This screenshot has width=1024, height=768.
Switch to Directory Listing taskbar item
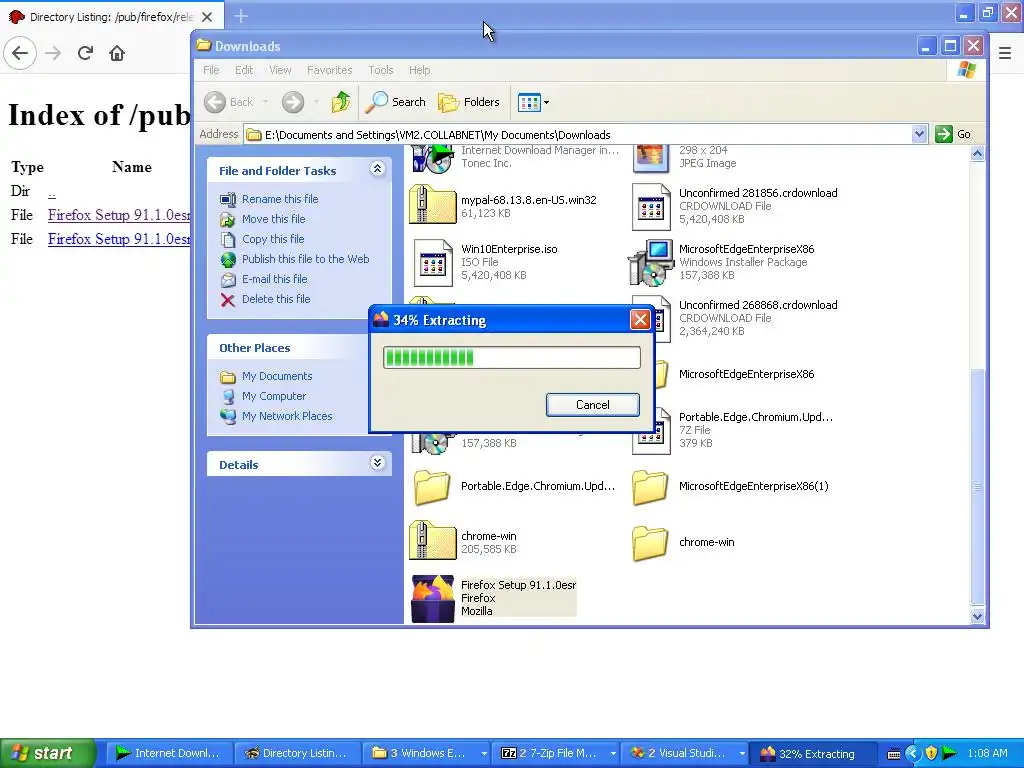[x=296, y=753]
